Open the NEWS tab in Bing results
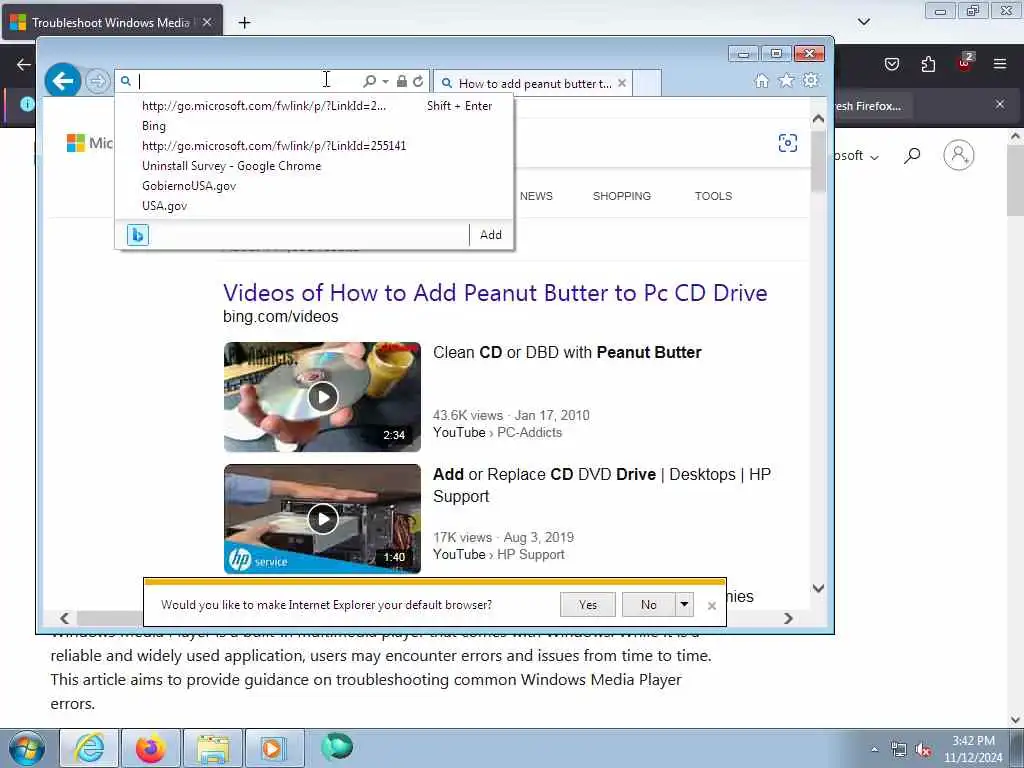Screen dimensions: 1024x768 click(536, 196)
